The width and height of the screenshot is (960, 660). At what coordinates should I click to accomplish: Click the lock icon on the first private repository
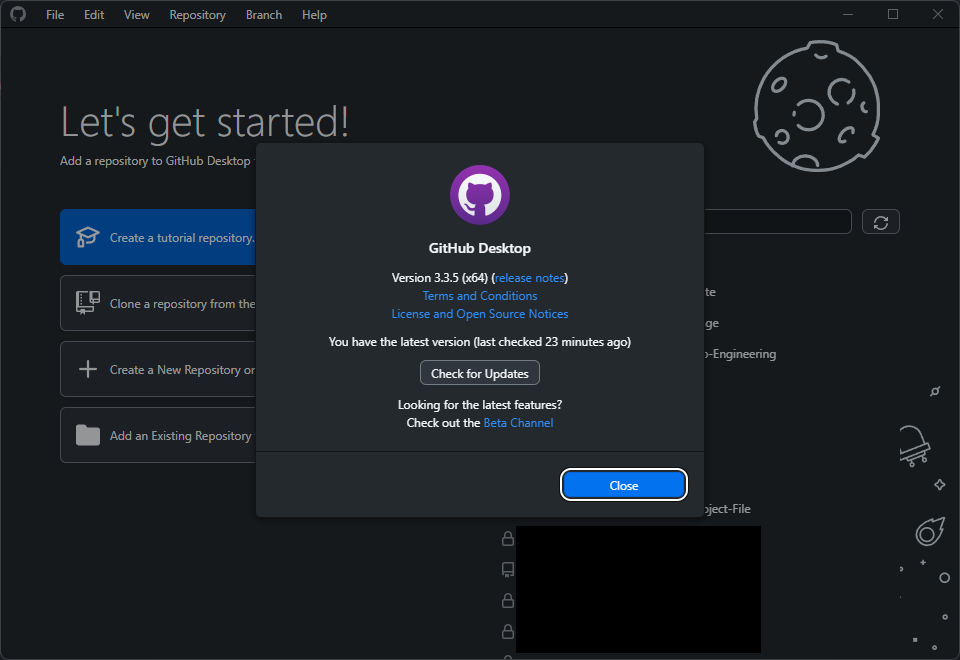[x=507, y=538]
